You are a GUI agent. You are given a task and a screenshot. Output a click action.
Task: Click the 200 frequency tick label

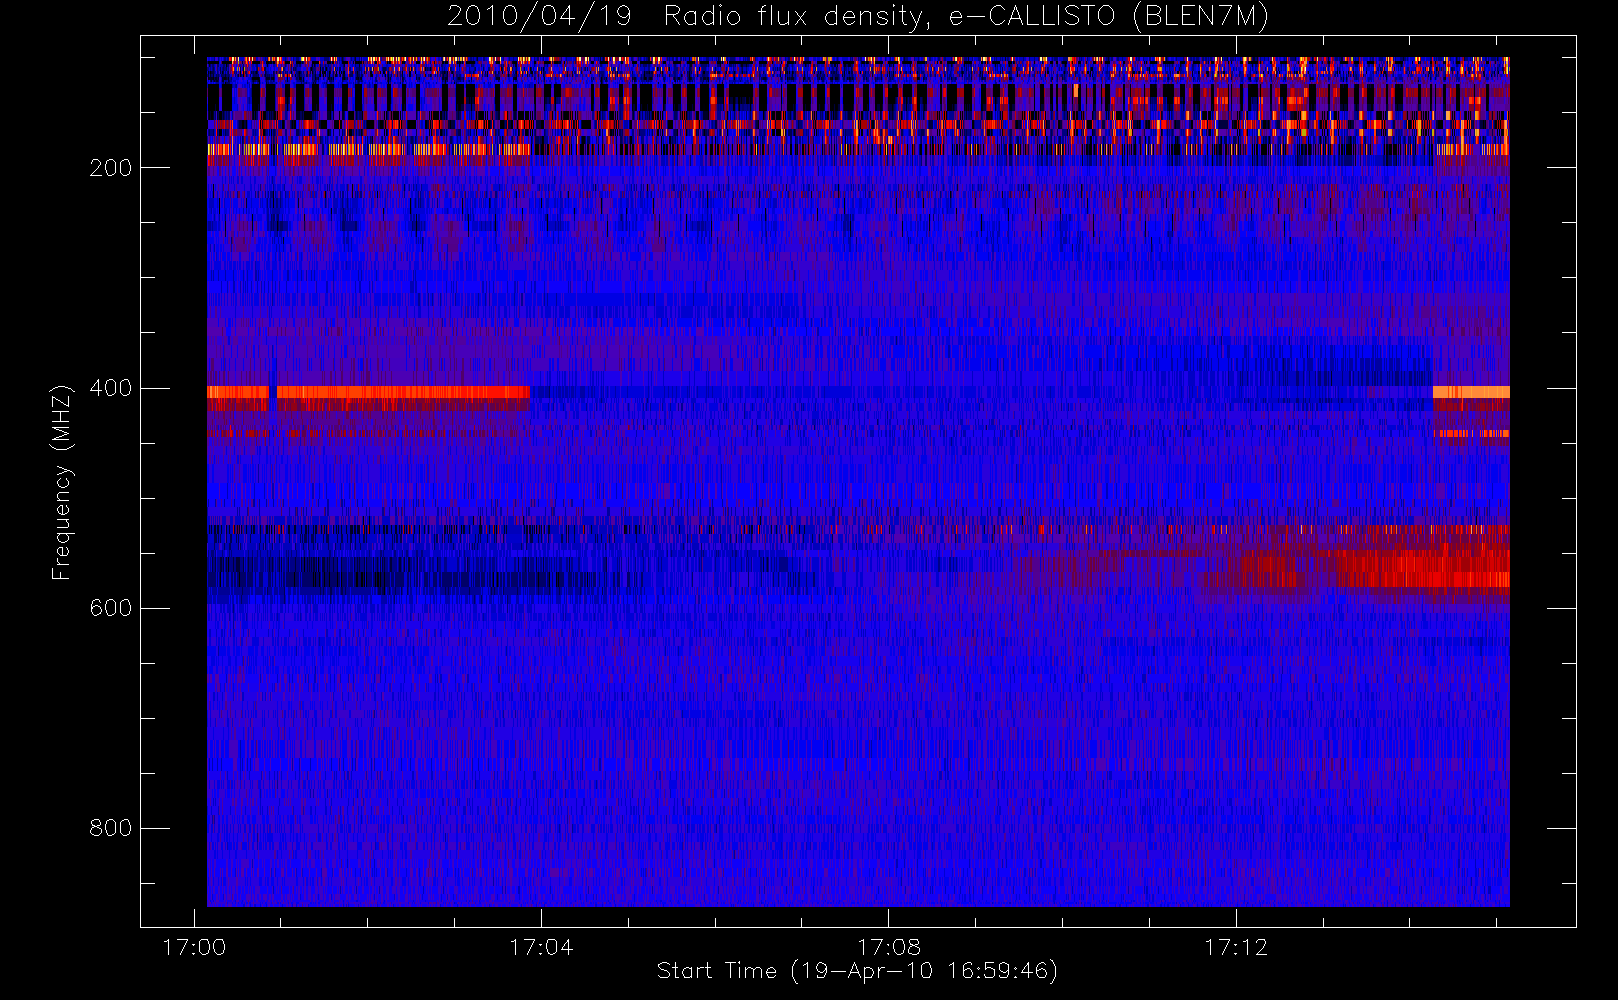pyautogui.click(x=111, y=168)
